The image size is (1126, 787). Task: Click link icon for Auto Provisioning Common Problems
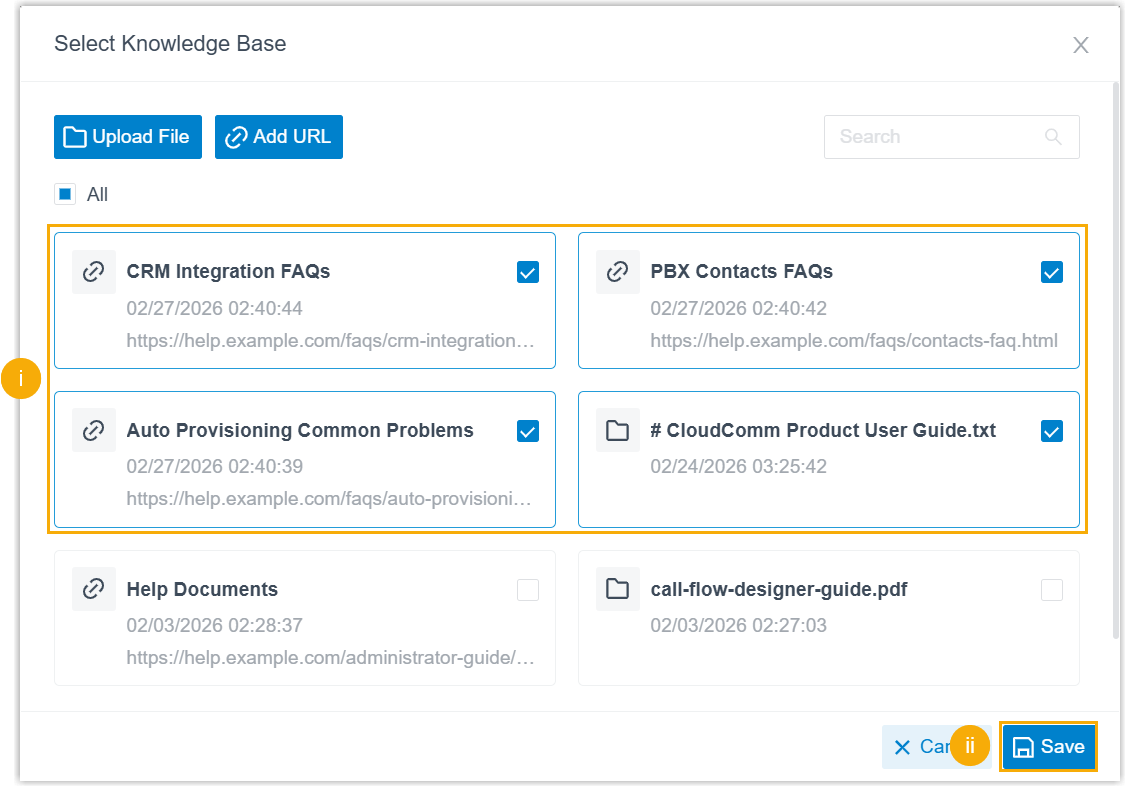point(94,431)
